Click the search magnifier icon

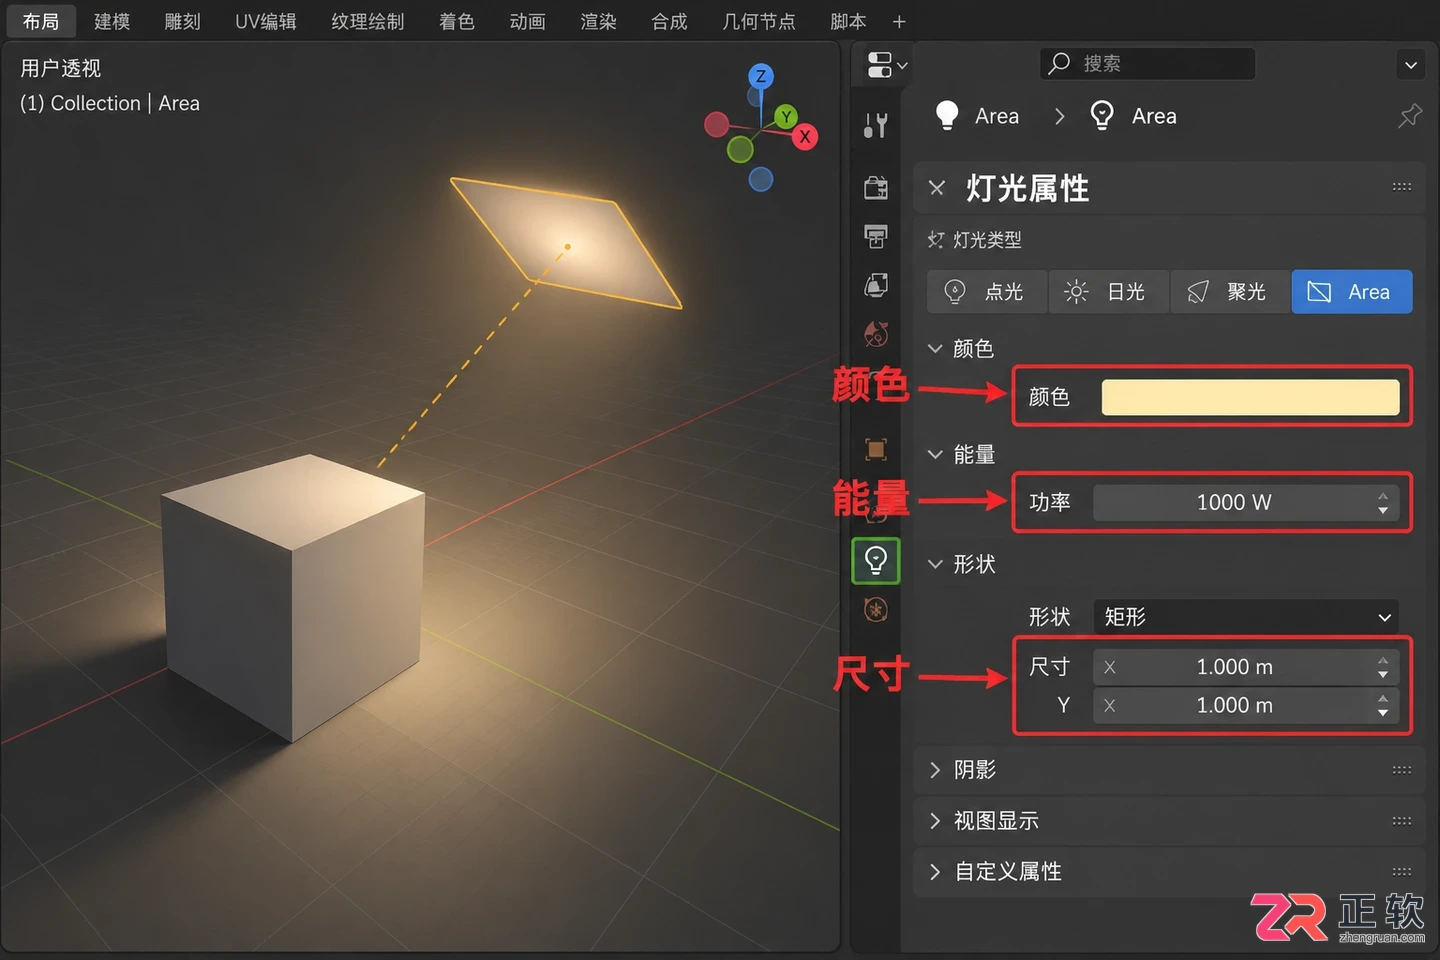[x=1059, y=63]
